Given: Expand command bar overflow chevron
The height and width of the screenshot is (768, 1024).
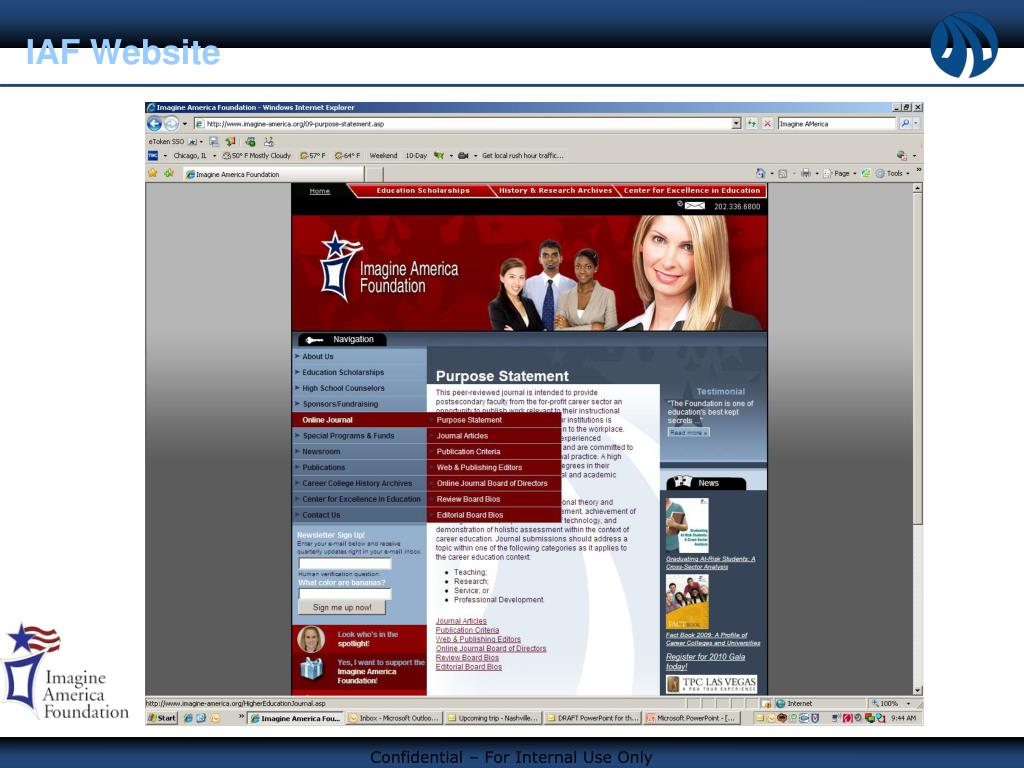Looking at the screenshot, I should [x=918, y=170].
